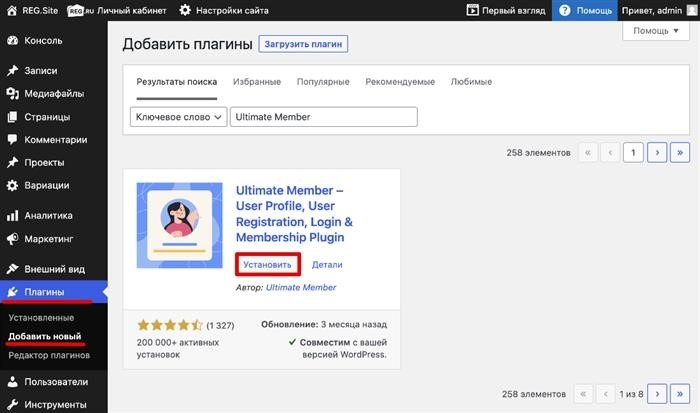Click the Инструменты wrench icon
700x413 pixels.
pos(12,405)
